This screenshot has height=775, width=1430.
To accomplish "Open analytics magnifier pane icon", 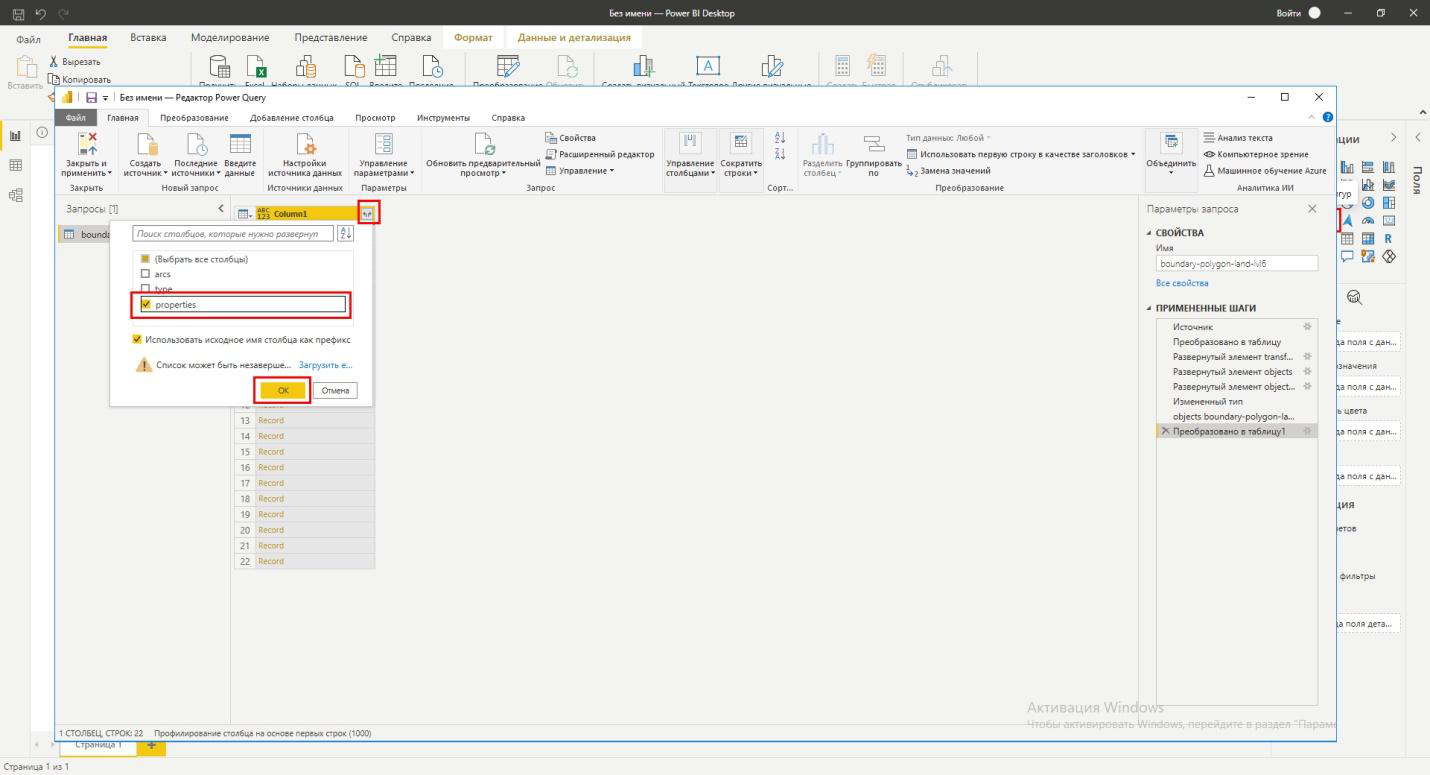I will coord(1355,296).
